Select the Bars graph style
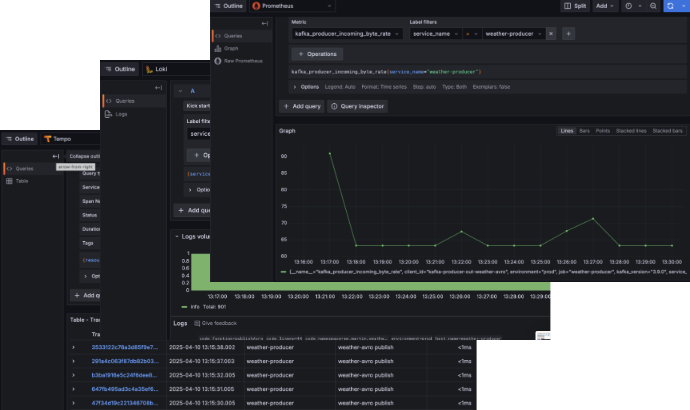The height and width of the screenshot is (410, 690). [584, 131]
